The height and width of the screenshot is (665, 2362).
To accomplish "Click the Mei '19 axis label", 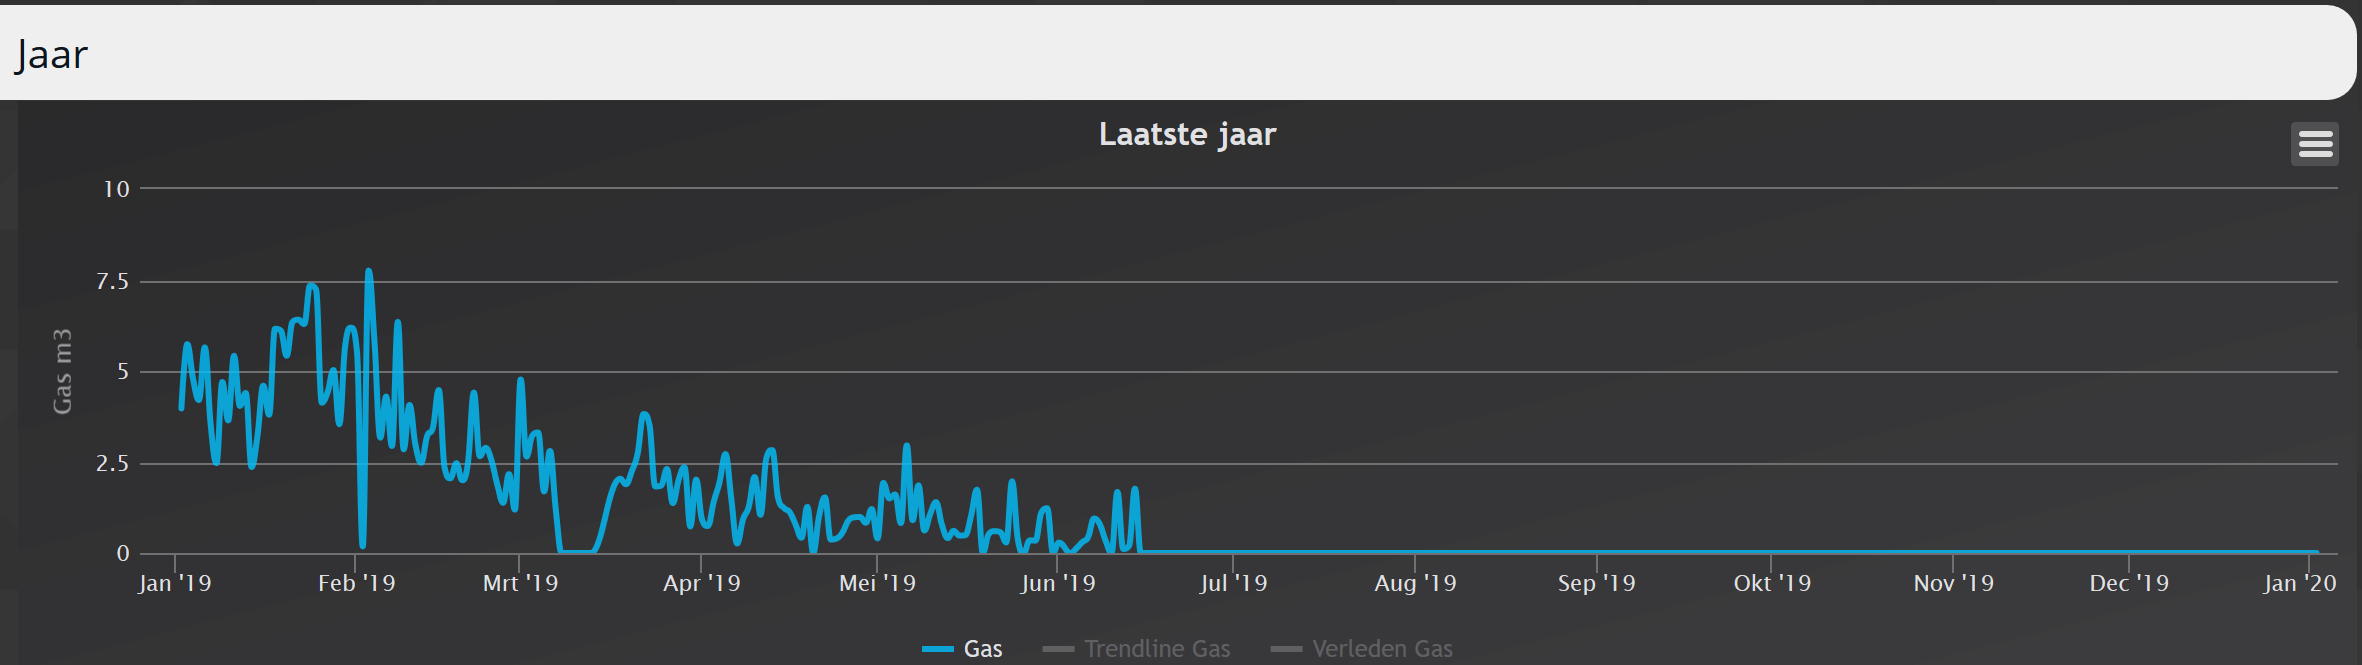I will (877, 583).
